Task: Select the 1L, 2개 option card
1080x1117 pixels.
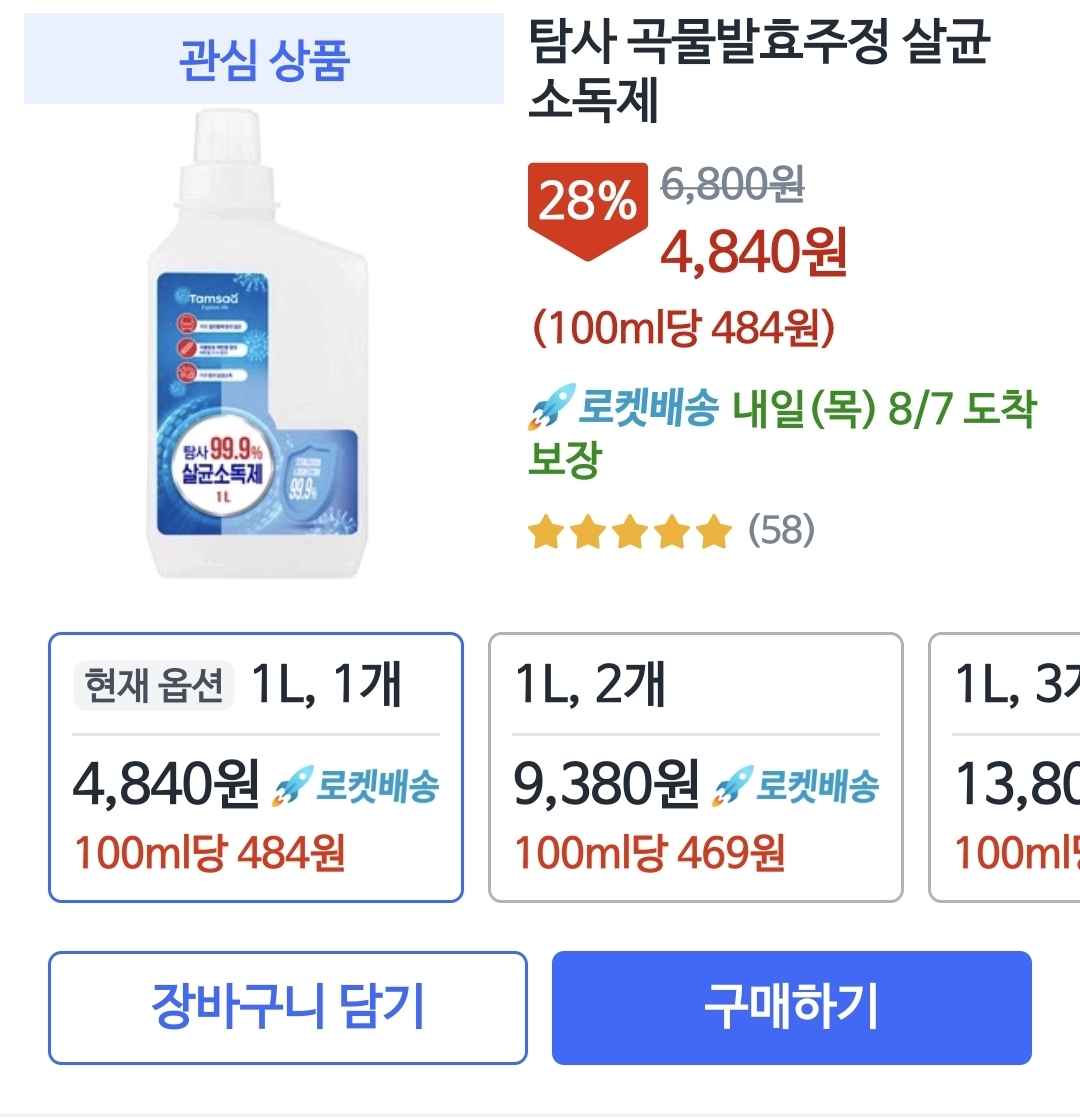Action: pos(695,767)
